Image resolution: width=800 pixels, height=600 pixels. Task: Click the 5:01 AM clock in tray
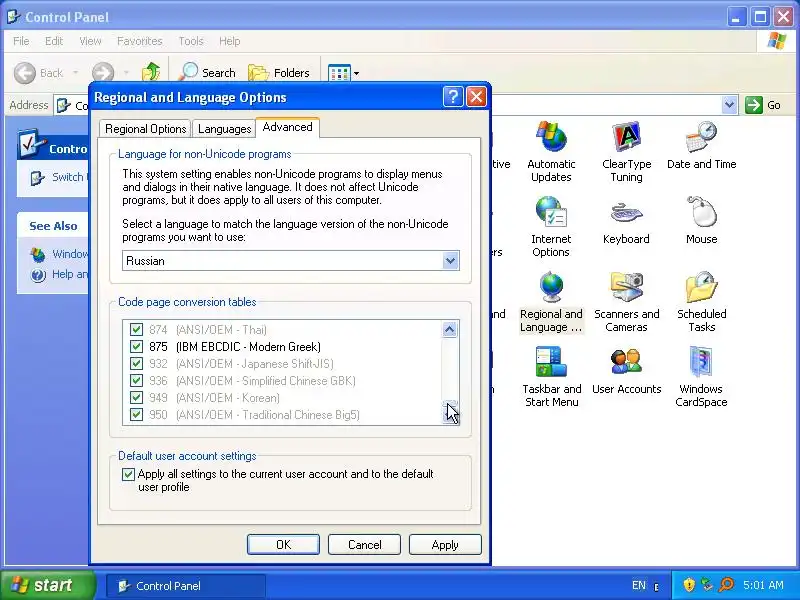[x=763, y=585]
